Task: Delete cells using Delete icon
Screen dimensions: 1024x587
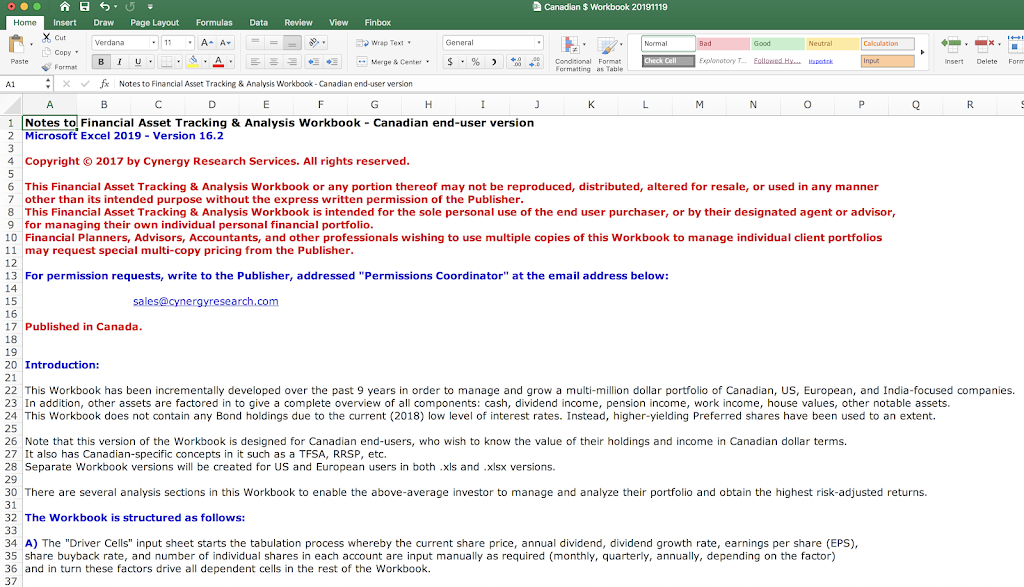Action: (986, 50)
